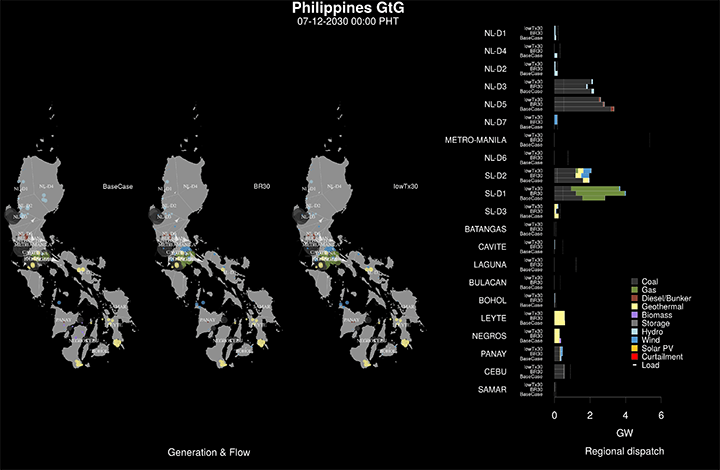Select the 'BaseCase' map label

118,186
